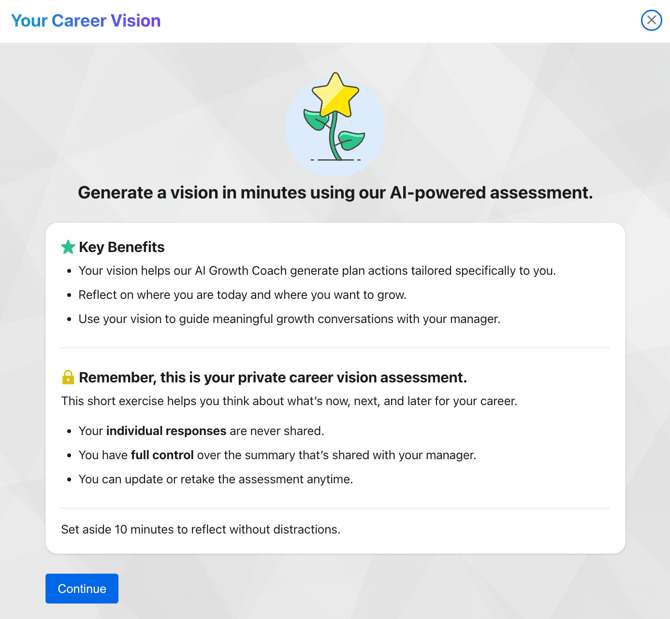Click the green star Key Benefits icon
The image size is (670, 619).
(x=68, y=247)
